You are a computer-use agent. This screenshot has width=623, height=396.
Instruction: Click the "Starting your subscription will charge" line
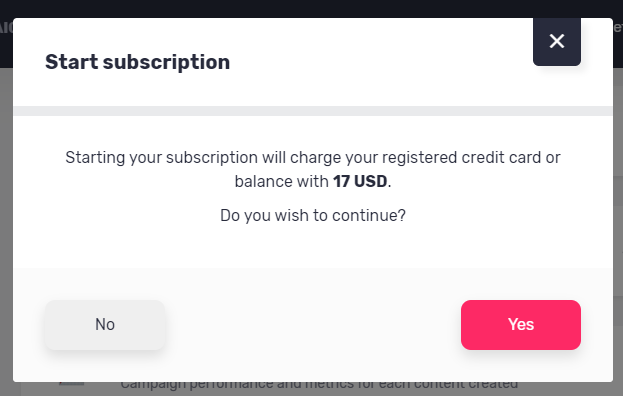pyautogui.click(x=313, y=158)
